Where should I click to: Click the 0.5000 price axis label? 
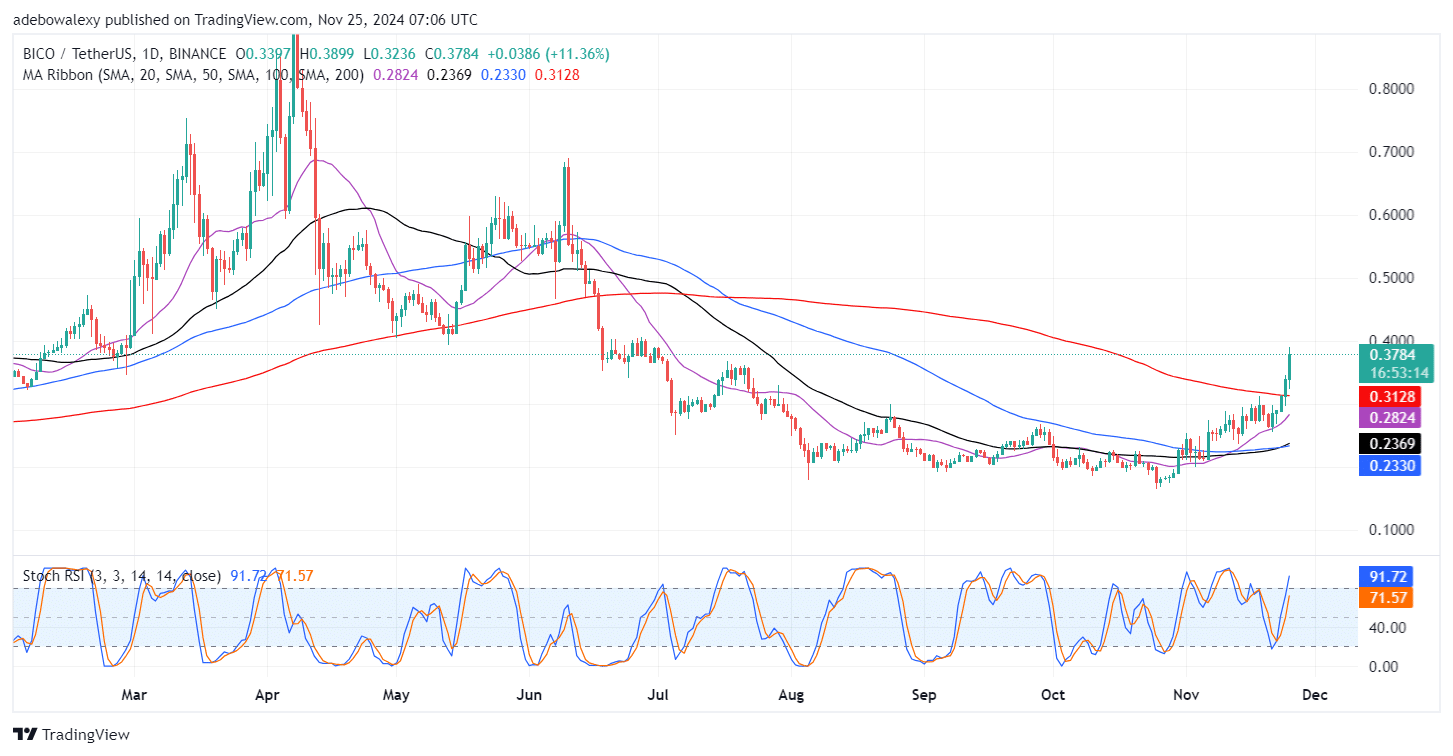1391,278
